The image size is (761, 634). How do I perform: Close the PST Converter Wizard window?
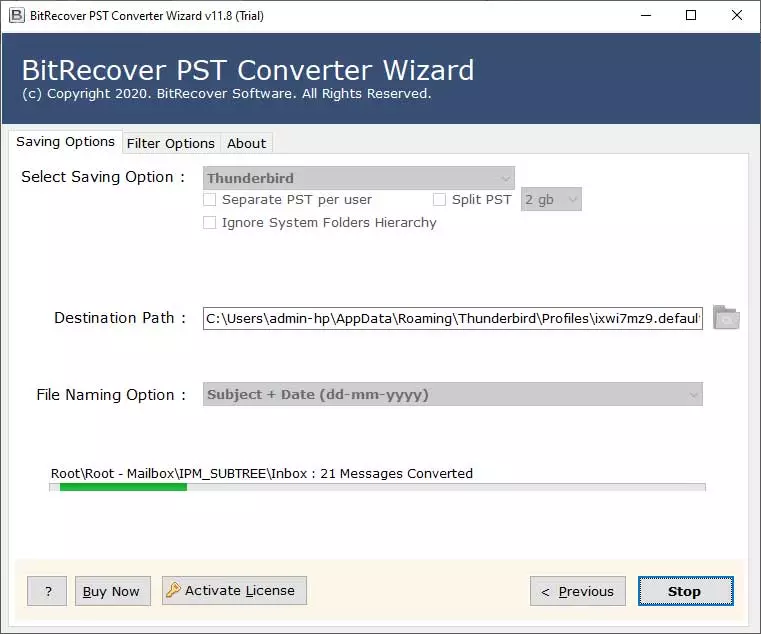click(737, 16)
